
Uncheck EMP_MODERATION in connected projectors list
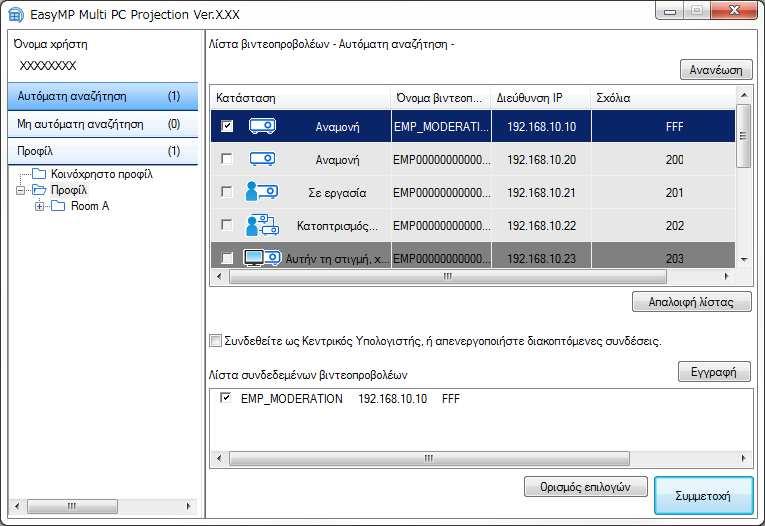click(225, 398)
